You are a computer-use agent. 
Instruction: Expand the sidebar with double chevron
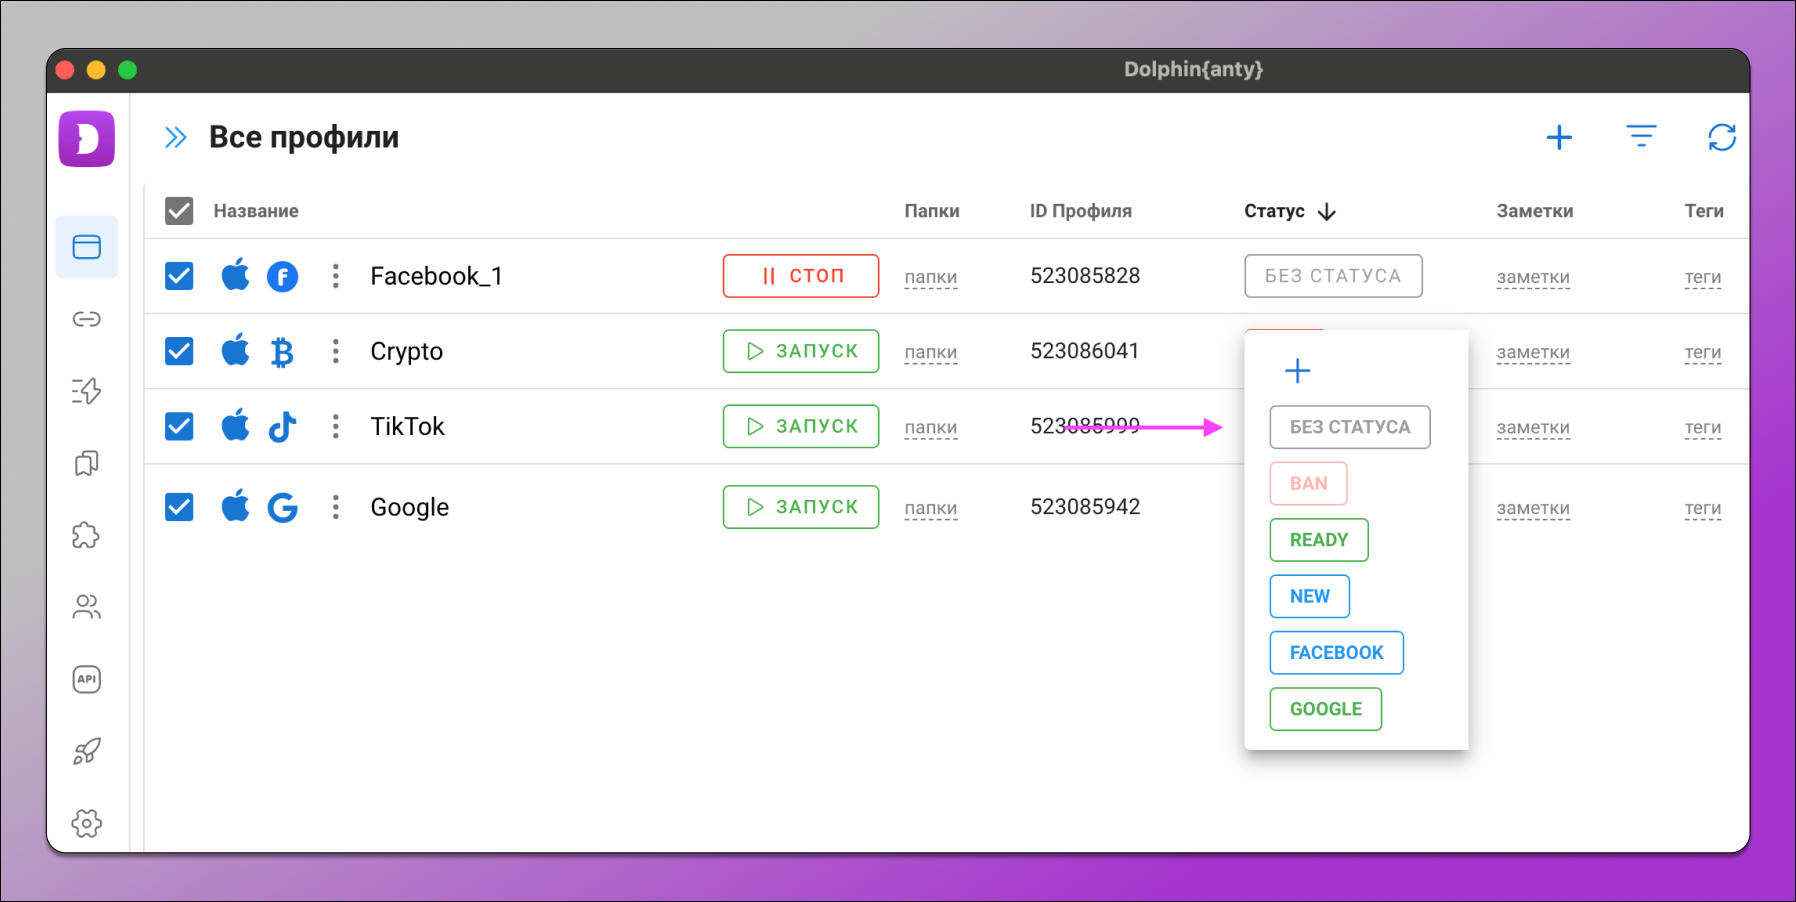[x=176, y=138]
